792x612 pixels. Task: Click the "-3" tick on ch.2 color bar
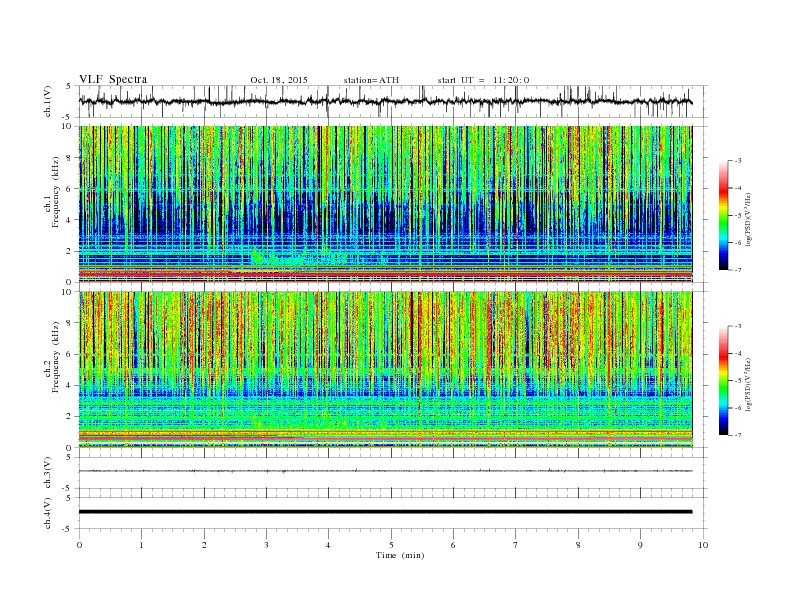(x=738, y=326)
